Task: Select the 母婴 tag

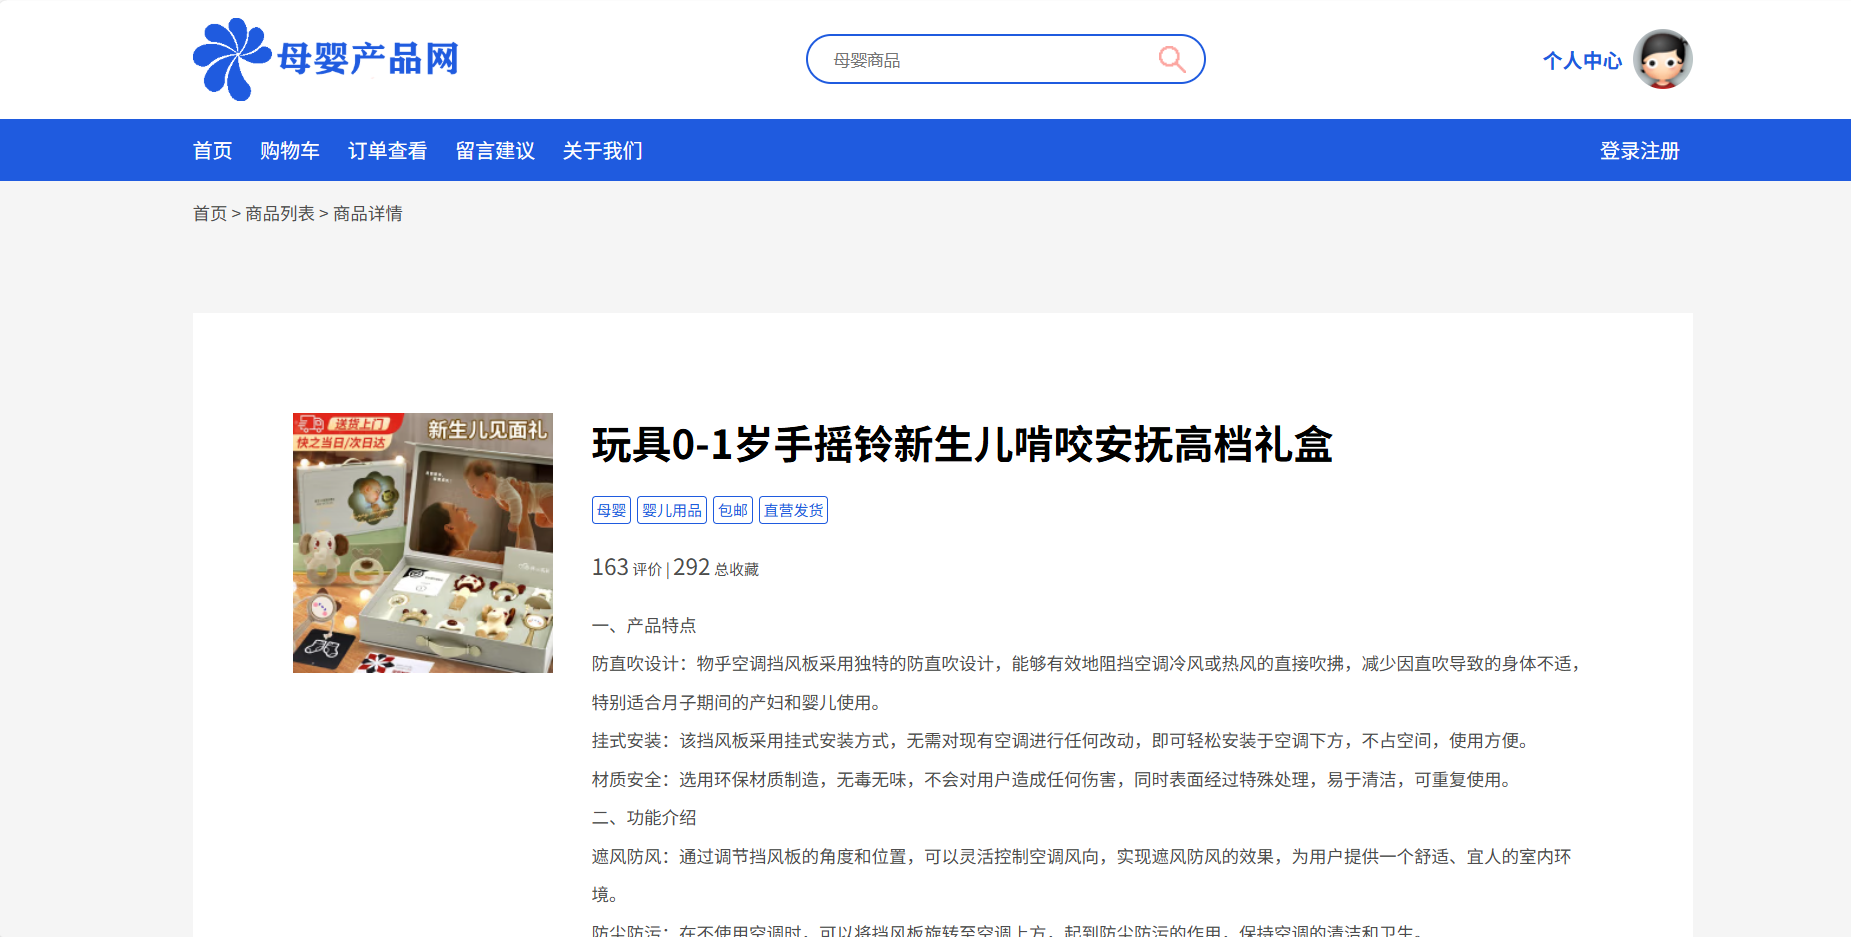Action: [x=611, y=511]
